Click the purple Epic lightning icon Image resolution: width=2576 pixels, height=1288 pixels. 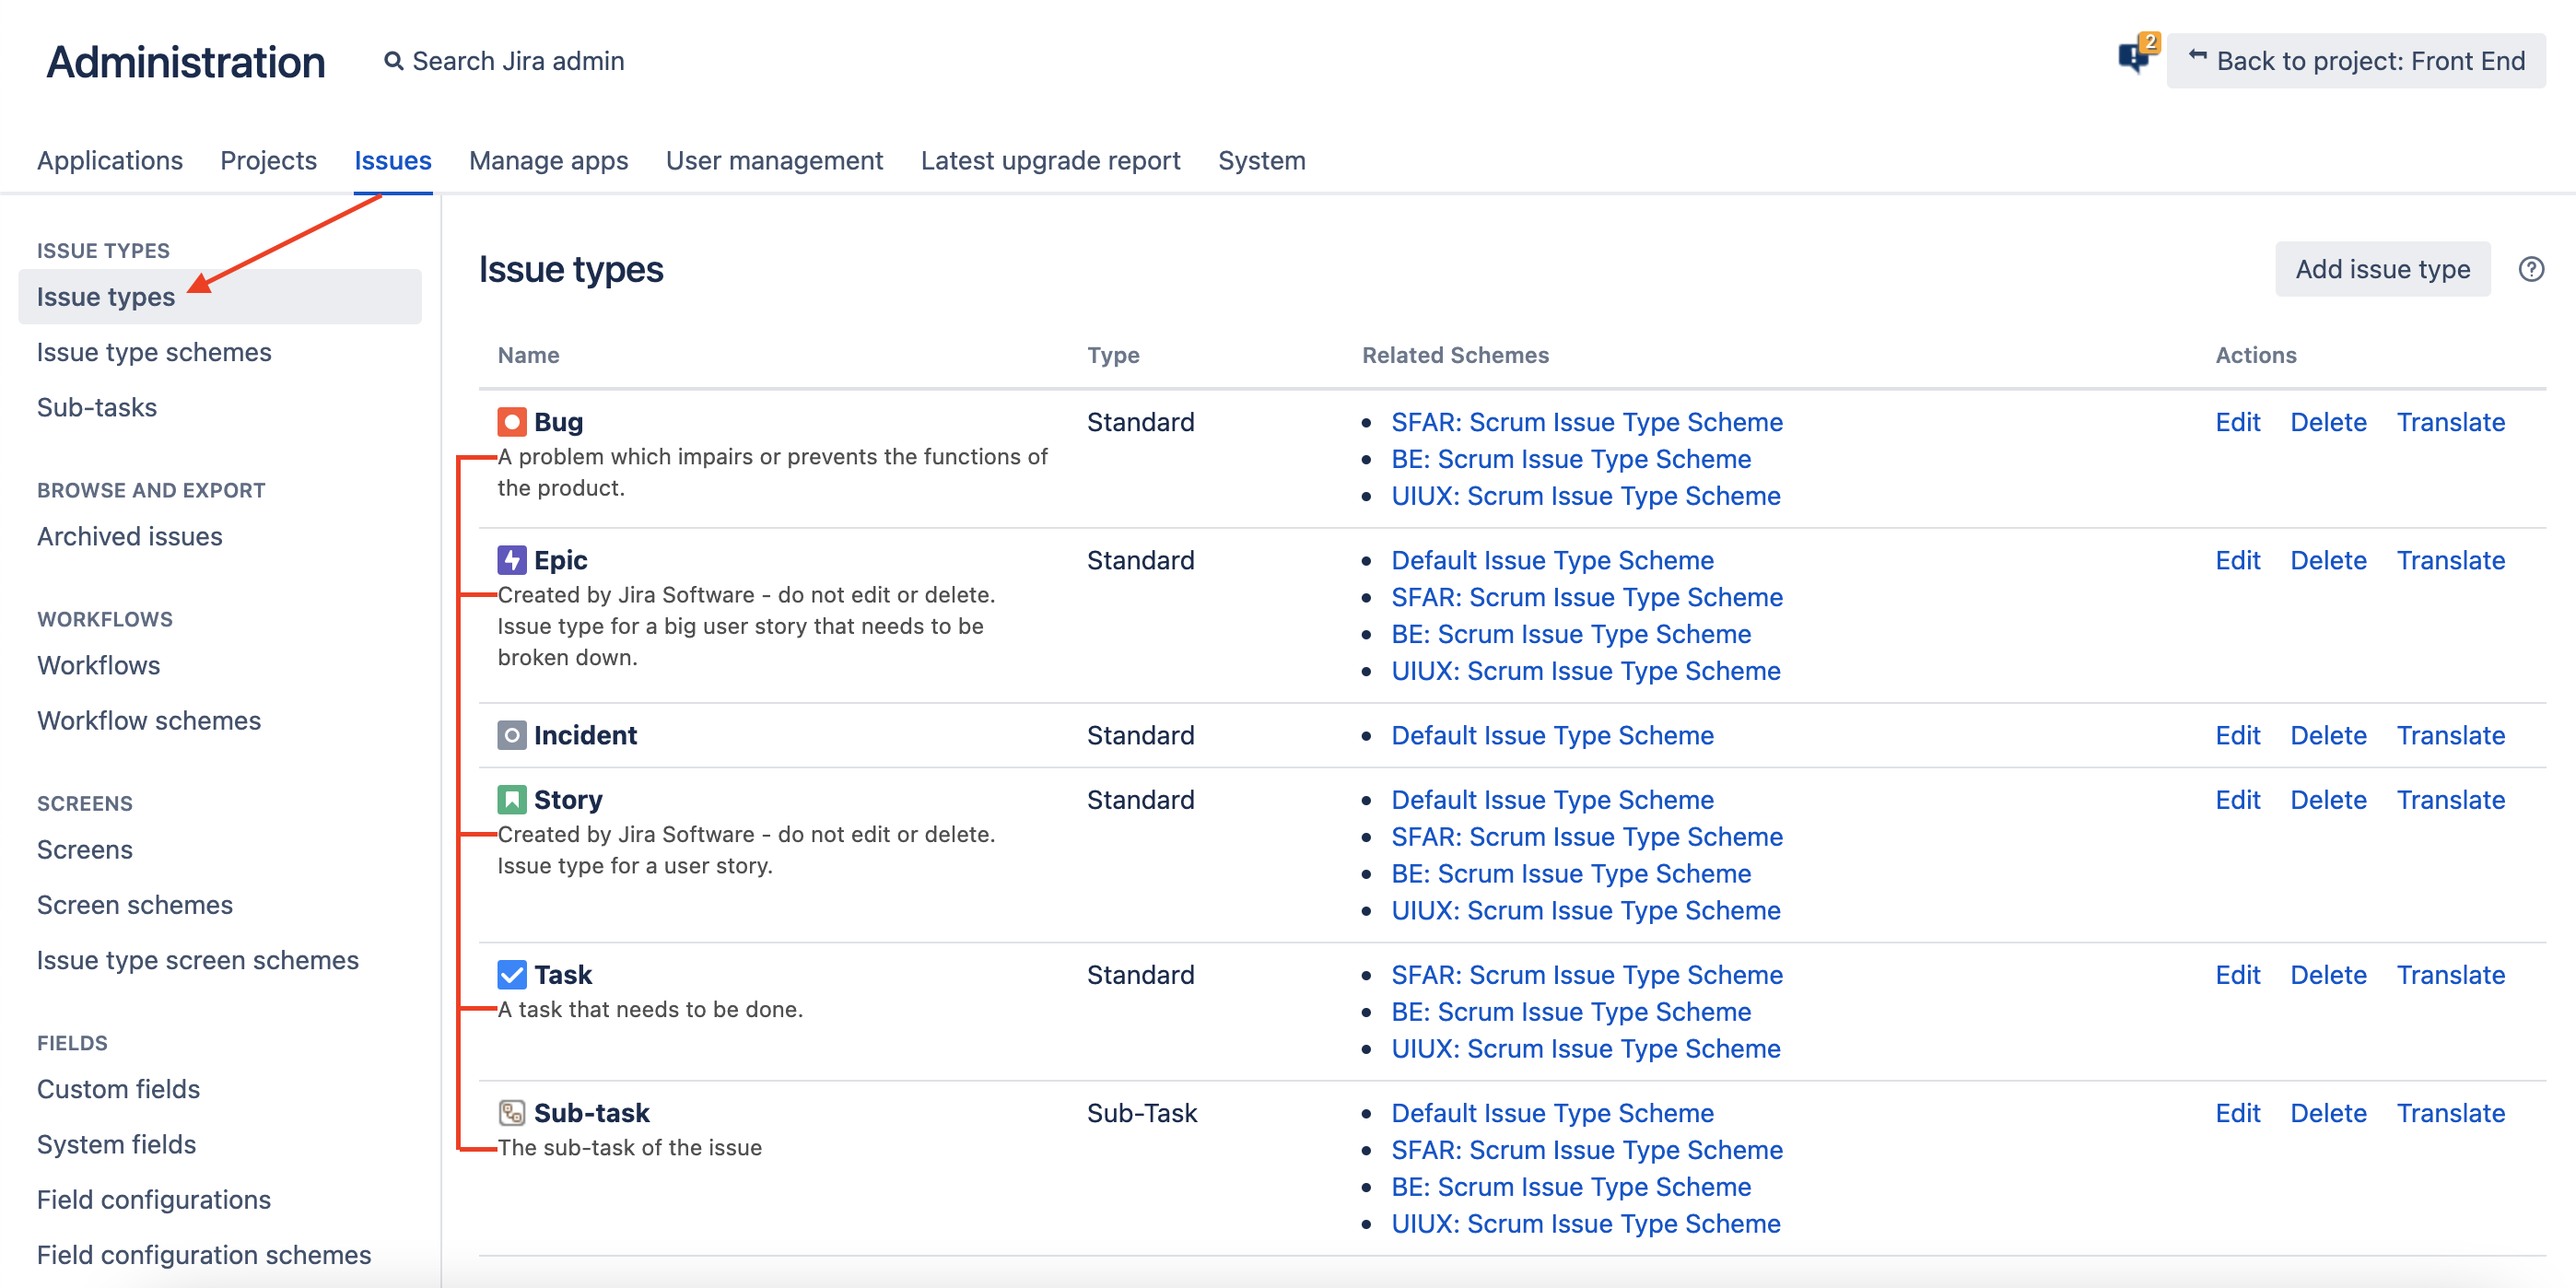pyautogui.click(x=511, y=560)
